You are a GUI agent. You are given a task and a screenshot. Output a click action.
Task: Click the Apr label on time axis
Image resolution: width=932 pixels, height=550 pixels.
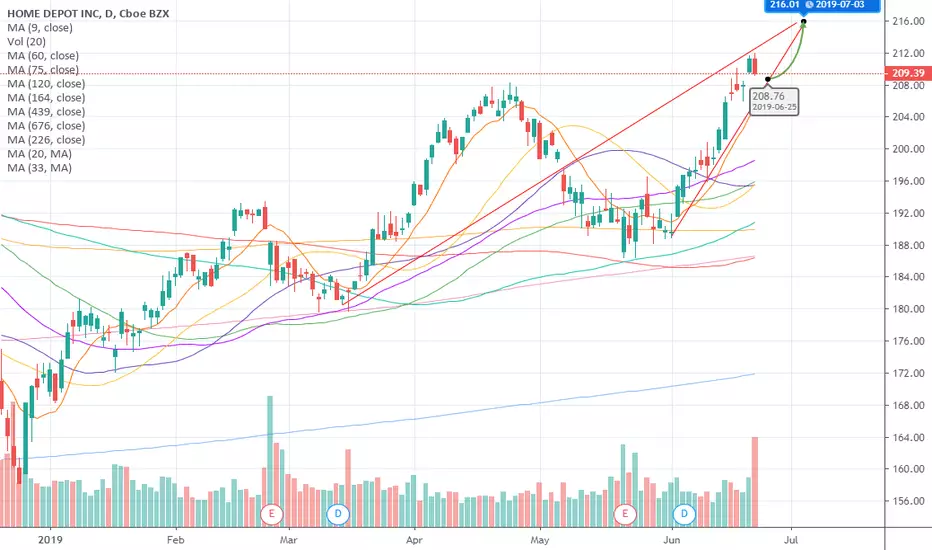click(x=414, y=540)
